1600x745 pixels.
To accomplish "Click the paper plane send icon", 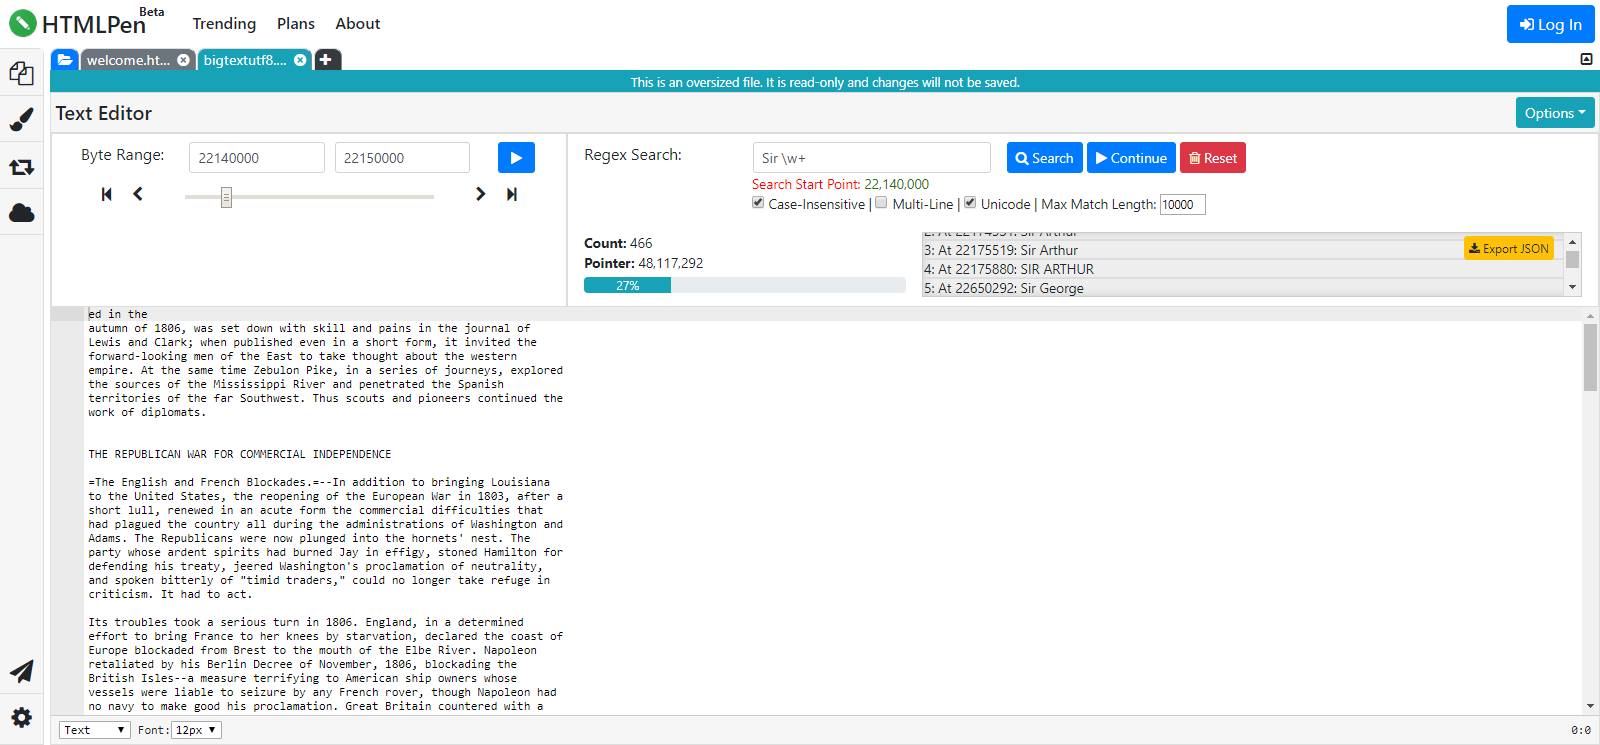I will 21,671.
